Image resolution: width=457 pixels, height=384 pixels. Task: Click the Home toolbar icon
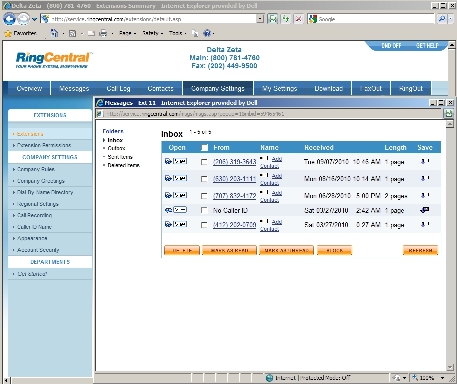pos(54,33)
